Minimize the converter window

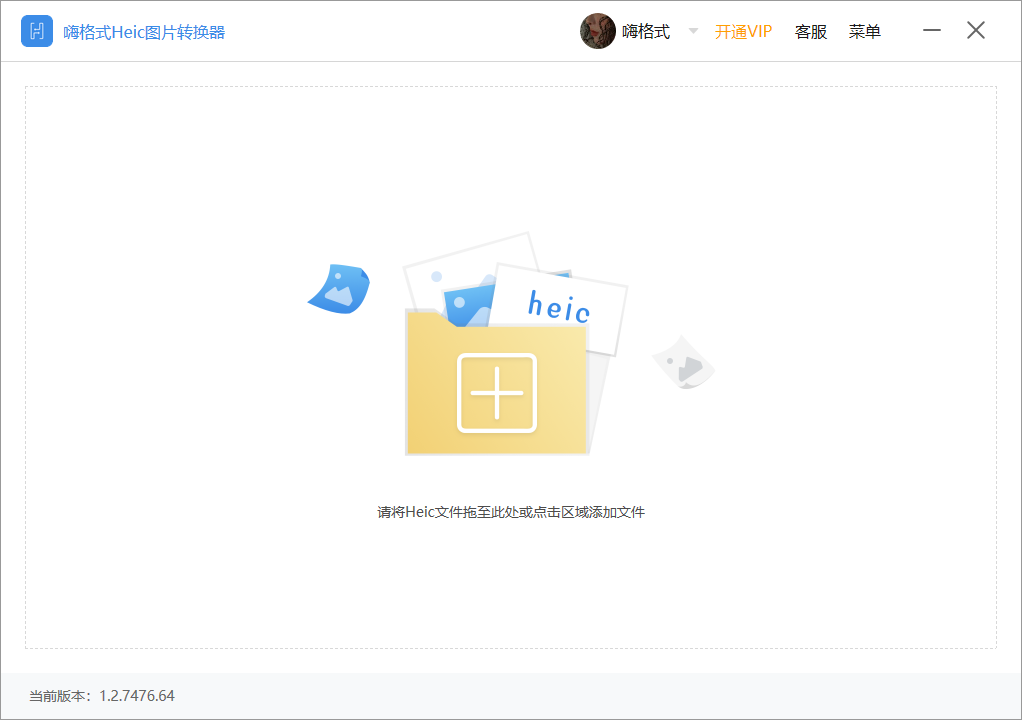pyautogui.click(x=932, y=31)
